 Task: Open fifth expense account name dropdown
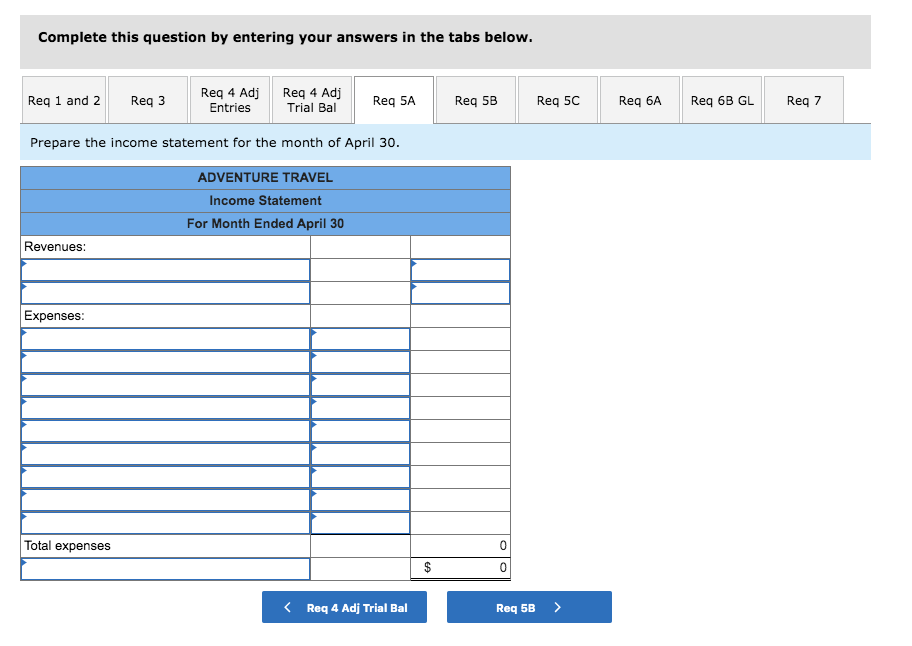(x=165, y=431)
